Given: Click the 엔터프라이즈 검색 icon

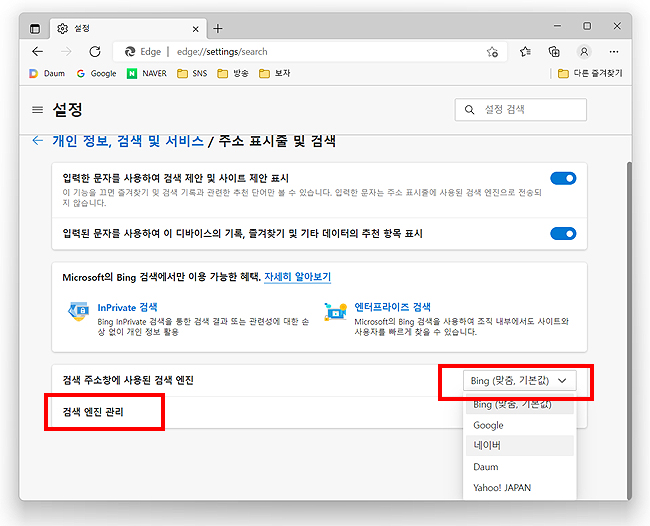Looking at the screenshot, I should [335, 312].
